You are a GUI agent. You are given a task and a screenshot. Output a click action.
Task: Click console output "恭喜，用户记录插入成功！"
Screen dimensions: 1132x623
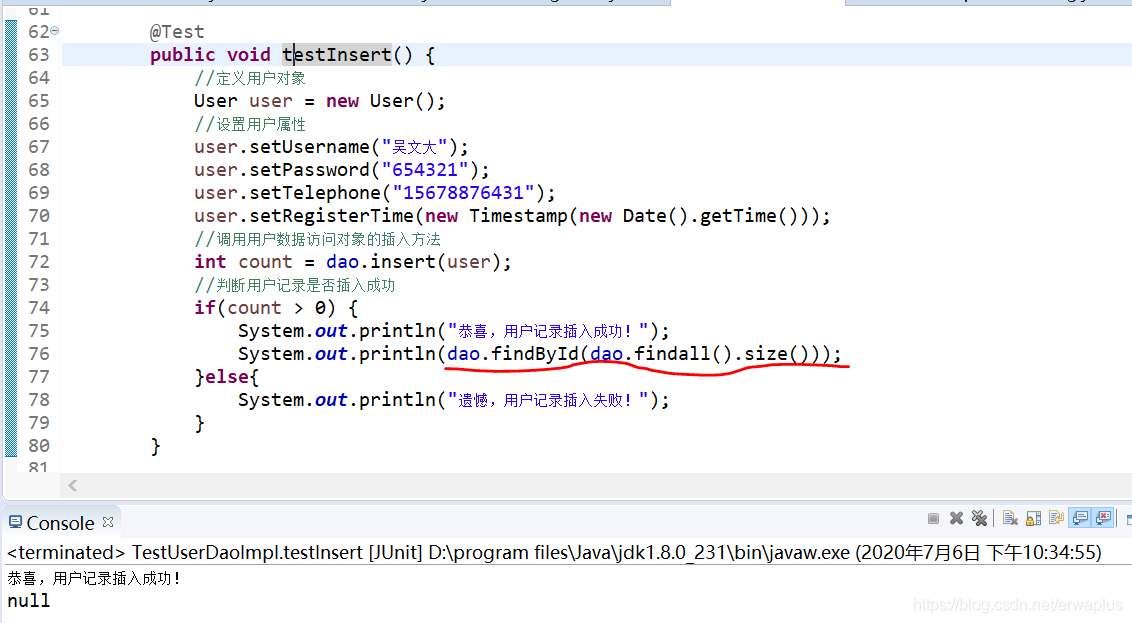pyautogui.click(x=94, y=578)
